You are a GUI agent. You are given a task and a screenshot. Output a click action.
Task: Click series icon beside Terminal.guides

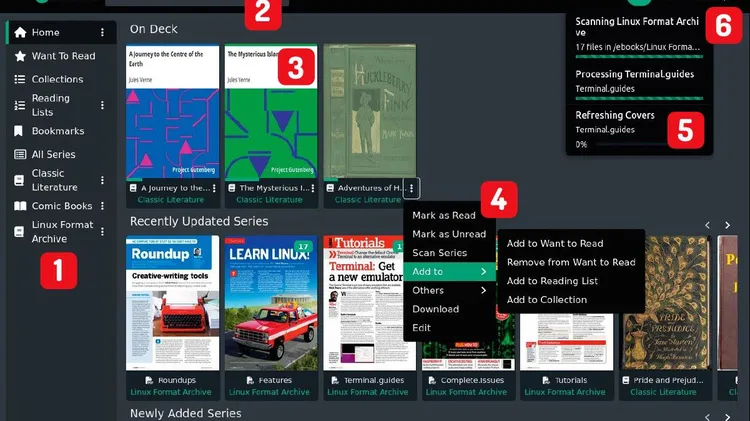tap(335, 380)
